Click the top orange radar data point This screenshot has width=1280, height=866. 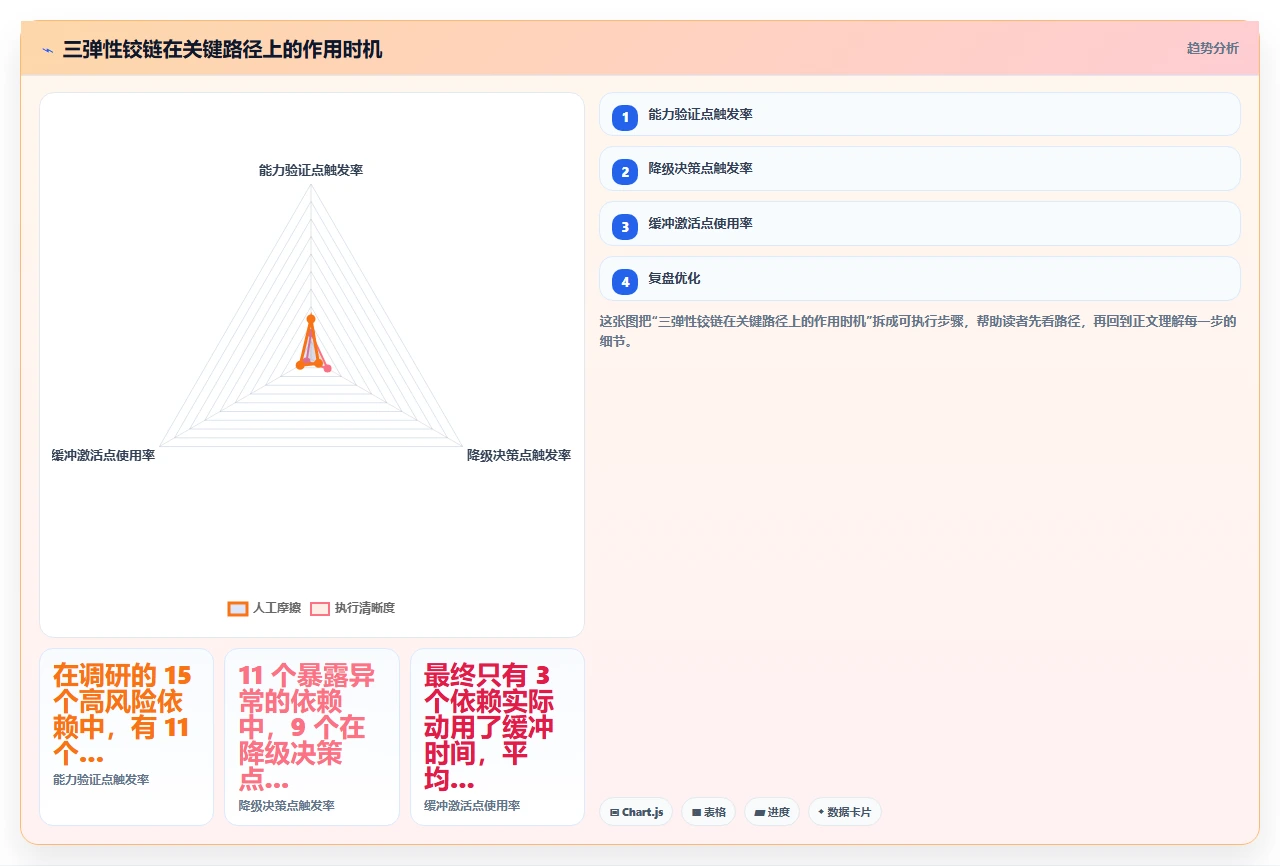click(311, 319)
